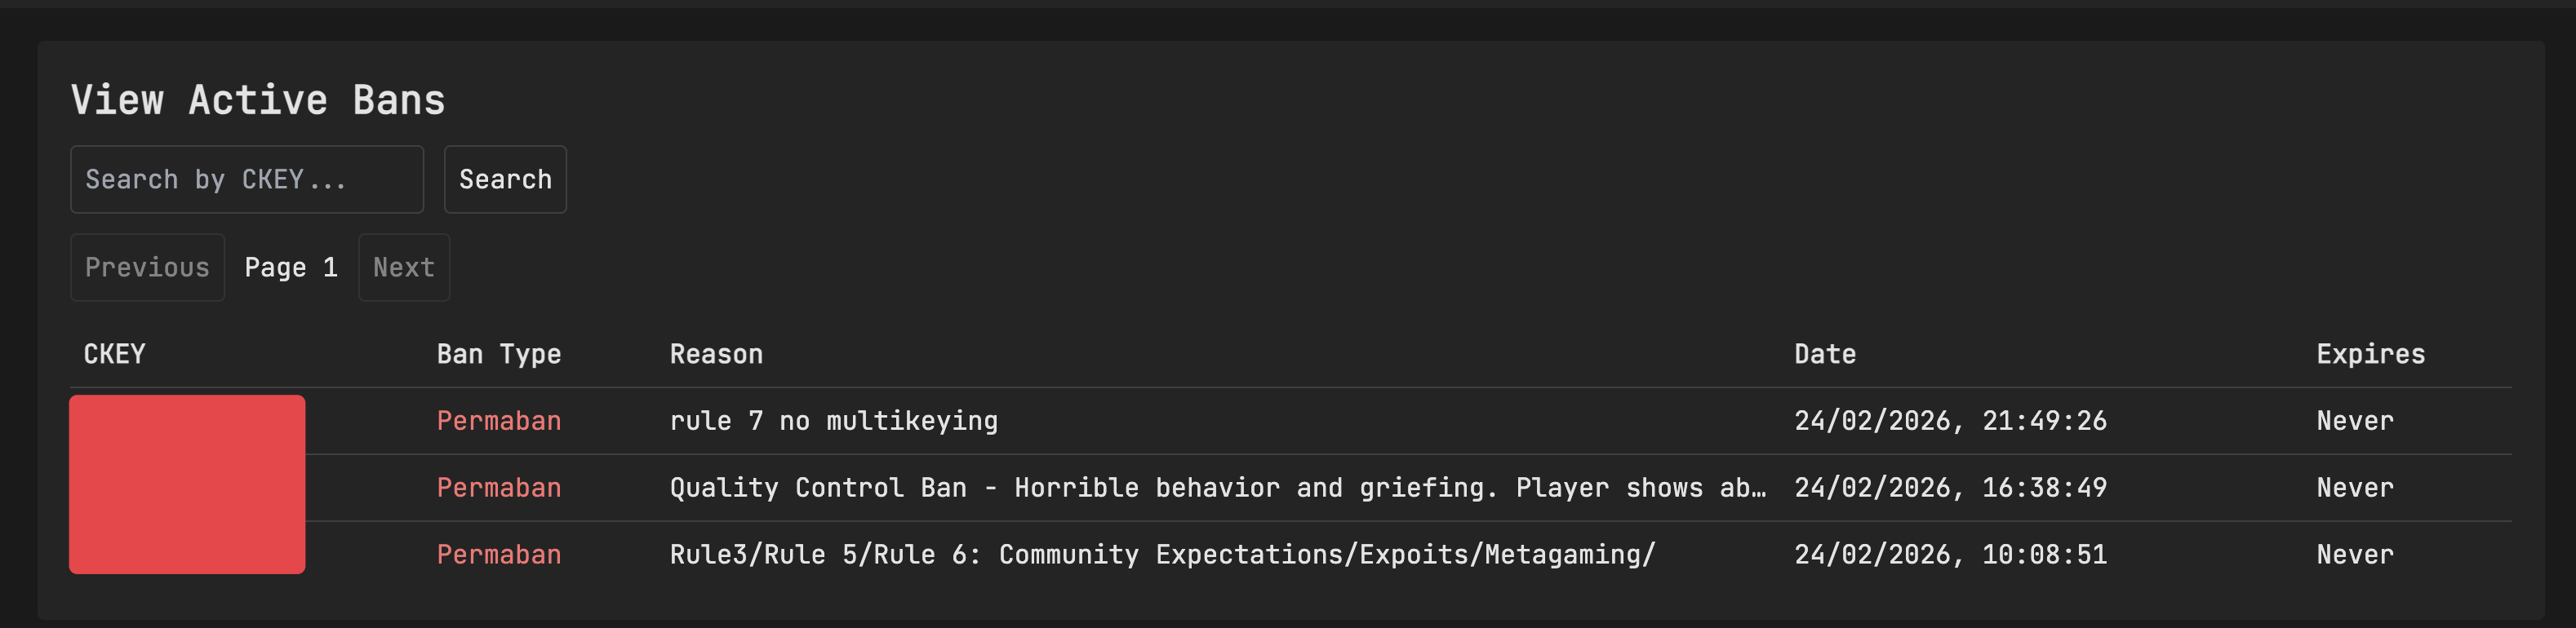Click the Ban Type column header
Viewport: 2576px width, 628px height.
498,354
